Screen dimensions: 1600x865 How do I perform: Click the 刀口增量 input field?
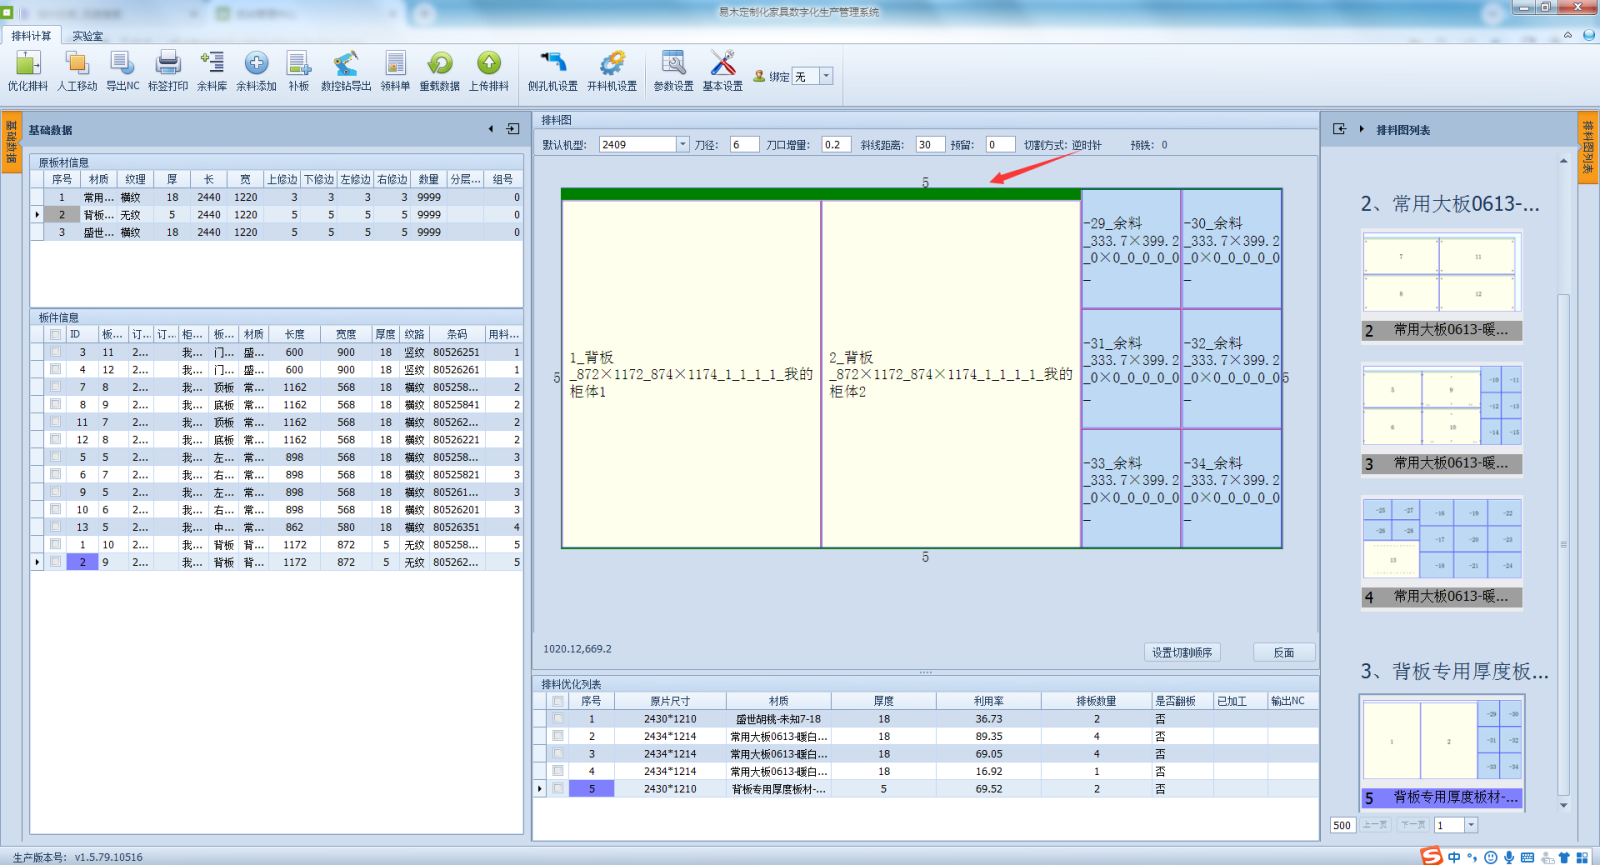tap(836, 145)
